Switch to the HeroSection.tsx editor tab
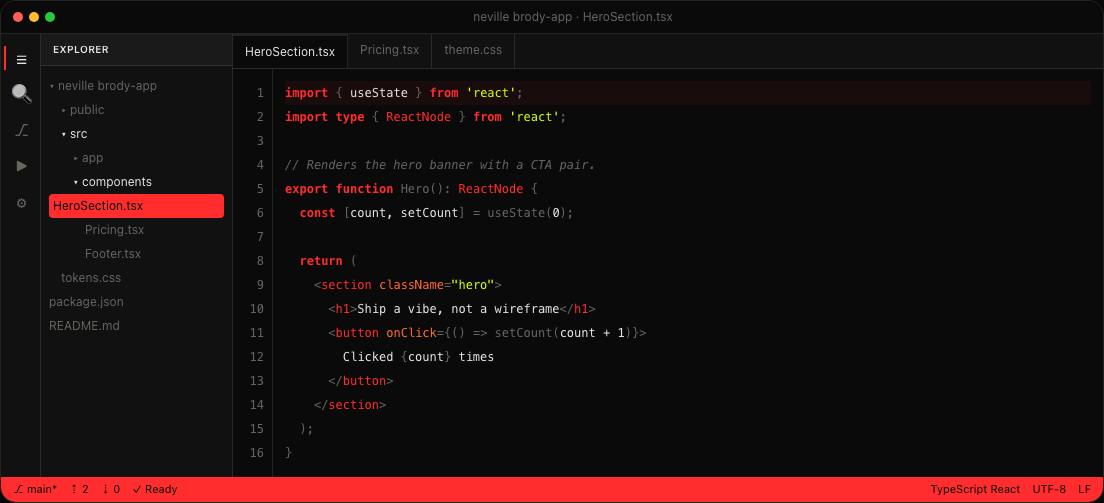Viewport: 1104px width, 503px height. tap(290, 51)
